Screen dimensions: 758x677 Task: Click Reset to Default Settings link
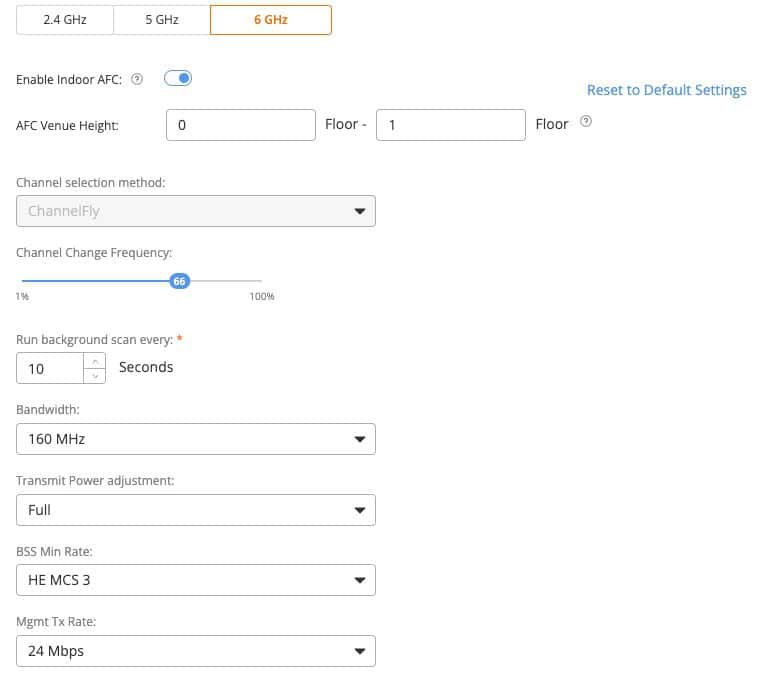click(667, 90)
